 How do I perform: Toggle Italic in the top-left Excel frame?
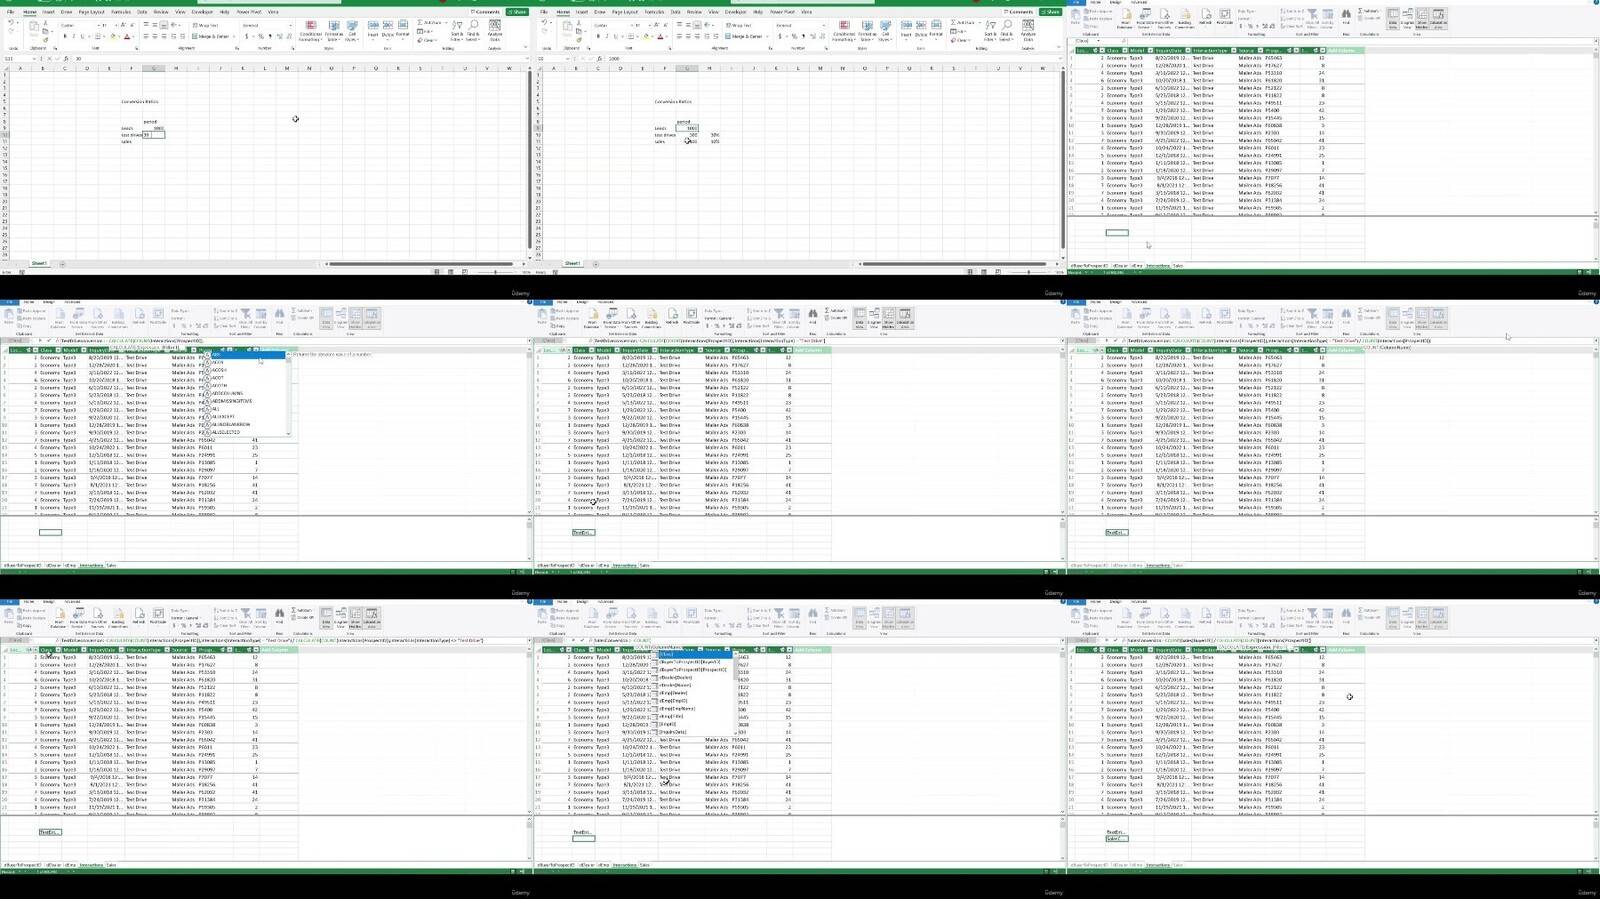(73, 36)
